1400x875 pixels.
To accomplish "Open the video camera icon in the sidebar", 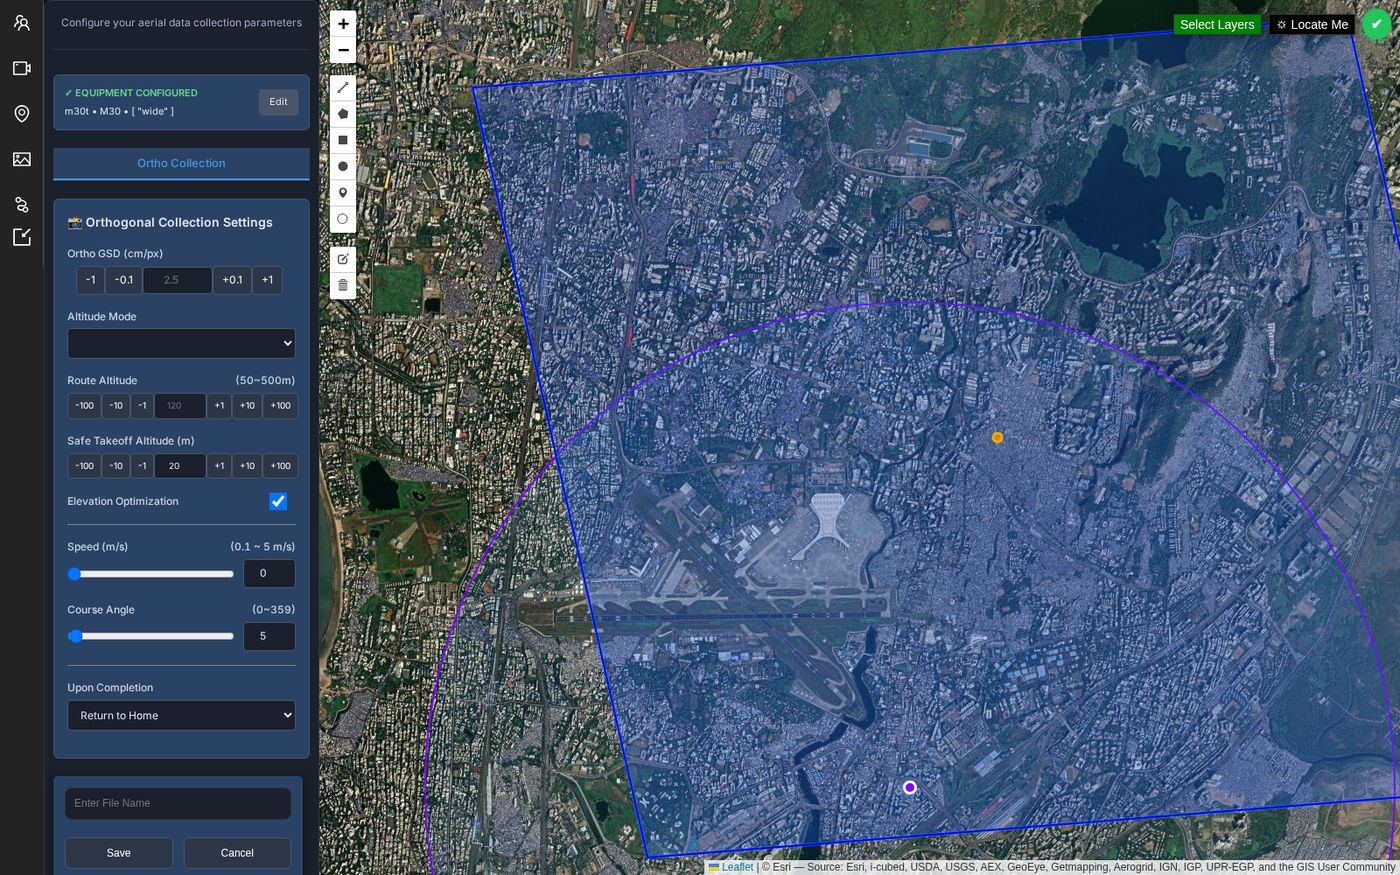I will point(22,68).
